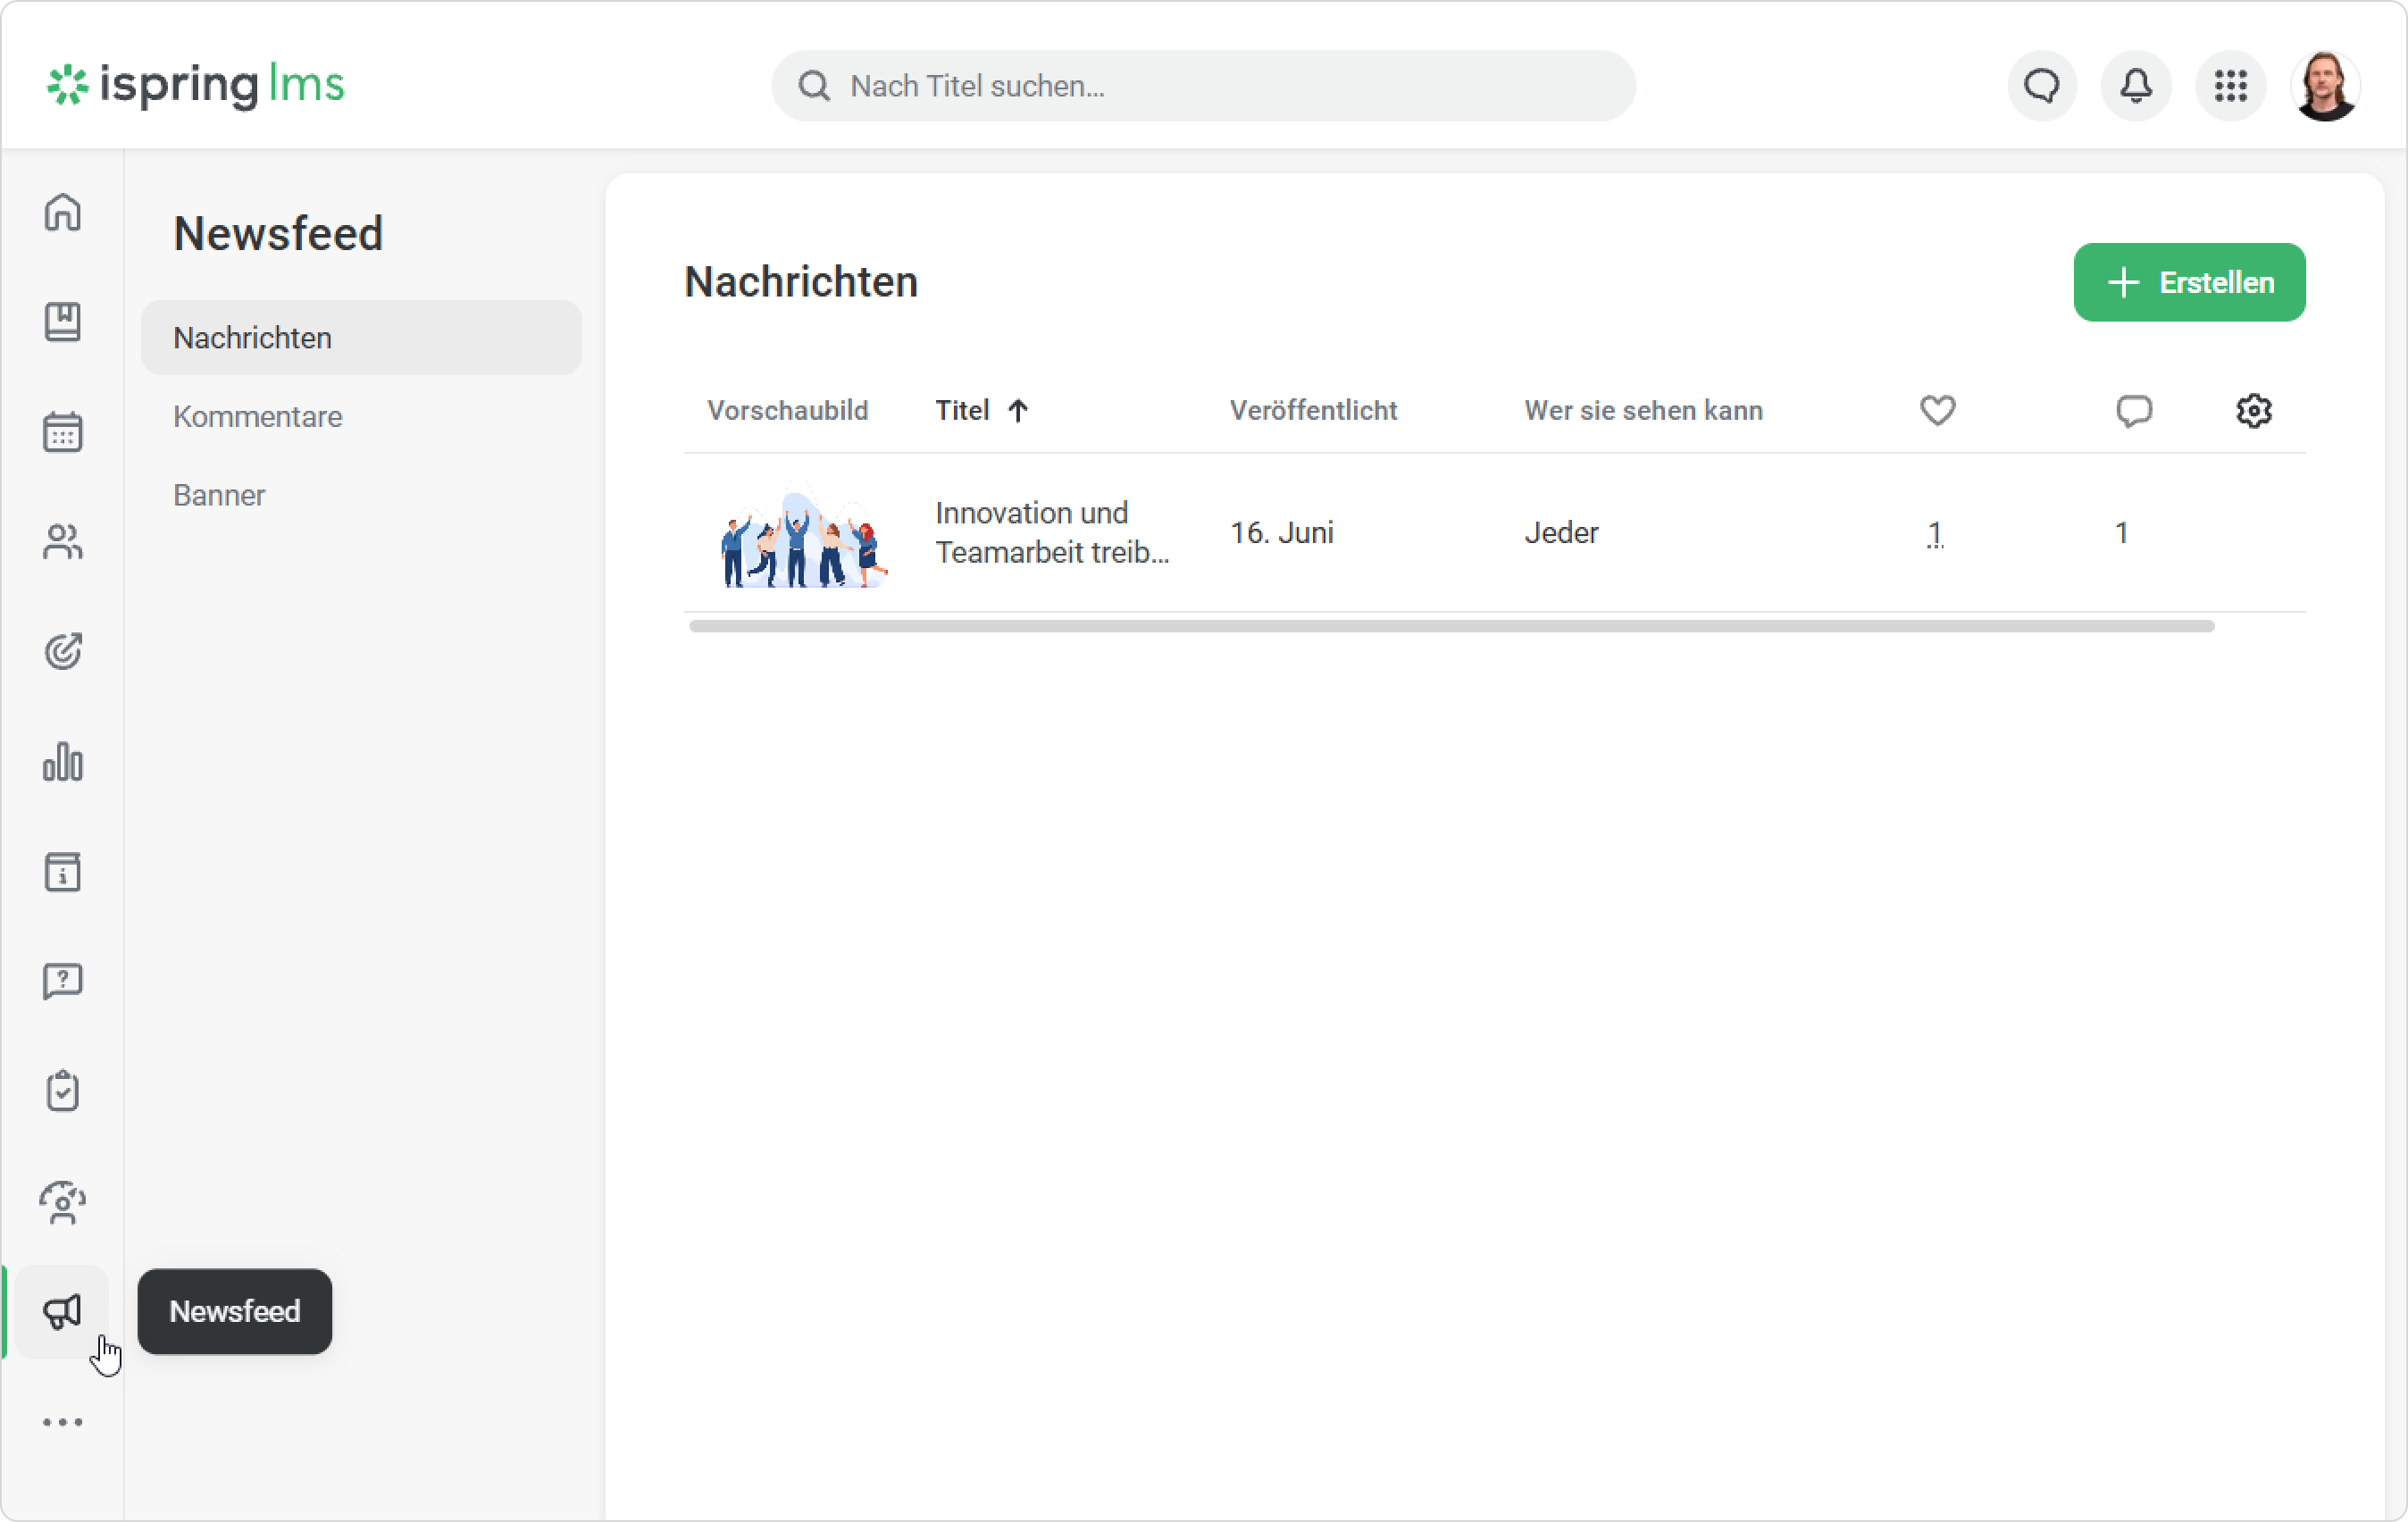Open the more options three dots
The height and width of the screenshot is (1522, 2408).
coord(62,1422)
